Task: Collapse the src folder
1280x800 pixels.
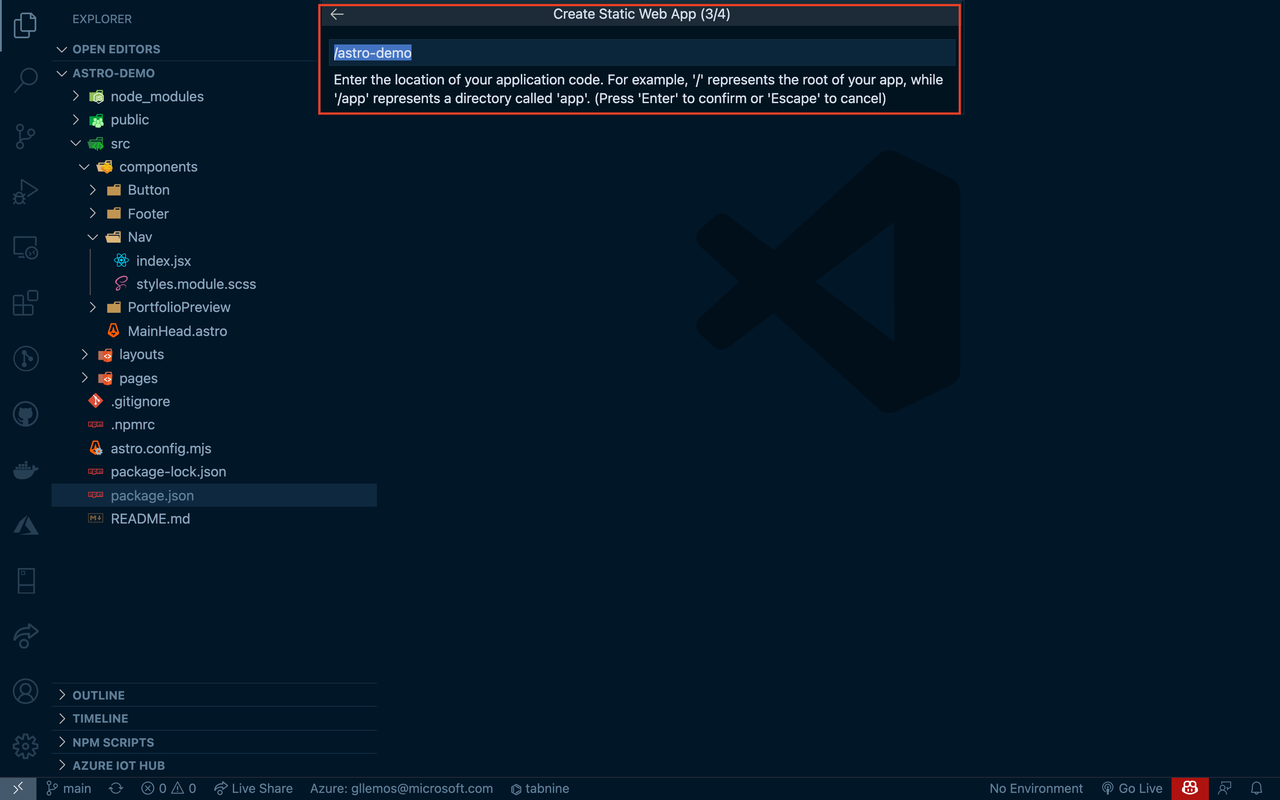Action: pos(214,143)
